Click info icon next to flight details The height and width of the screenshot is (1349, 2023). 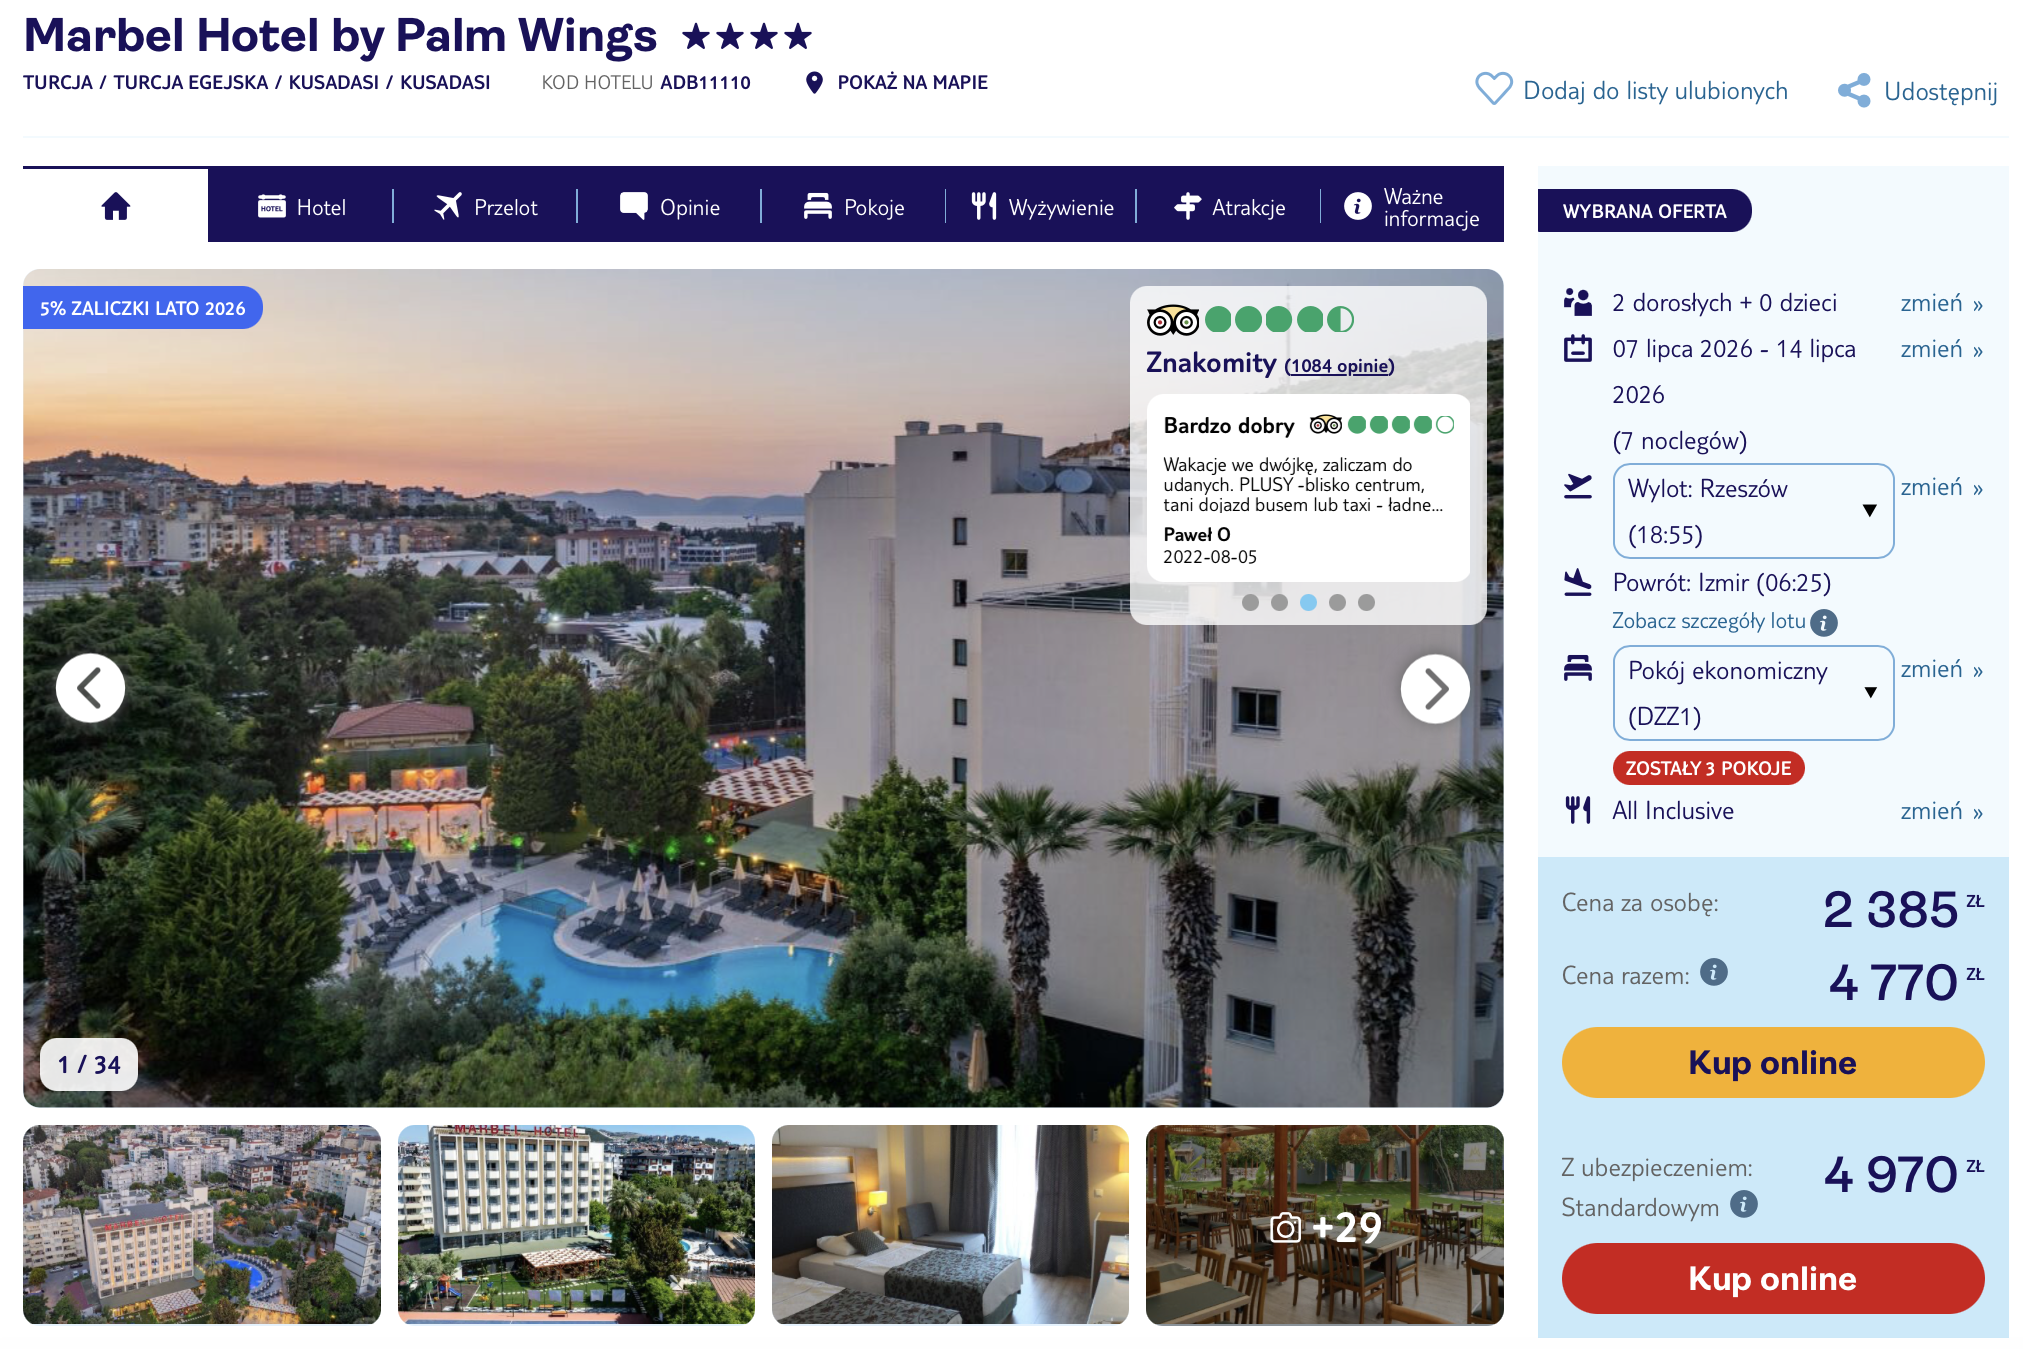1824,623
